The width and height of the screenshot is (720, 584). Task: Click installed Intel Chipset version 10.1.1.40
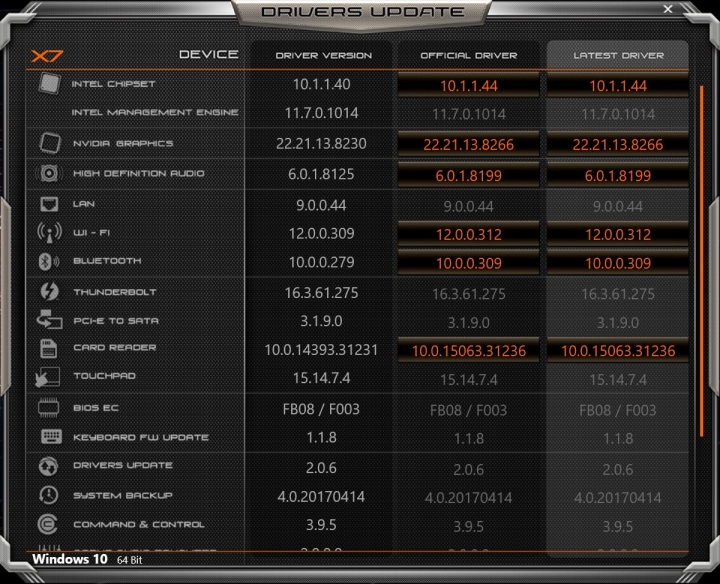pos(321,84)
